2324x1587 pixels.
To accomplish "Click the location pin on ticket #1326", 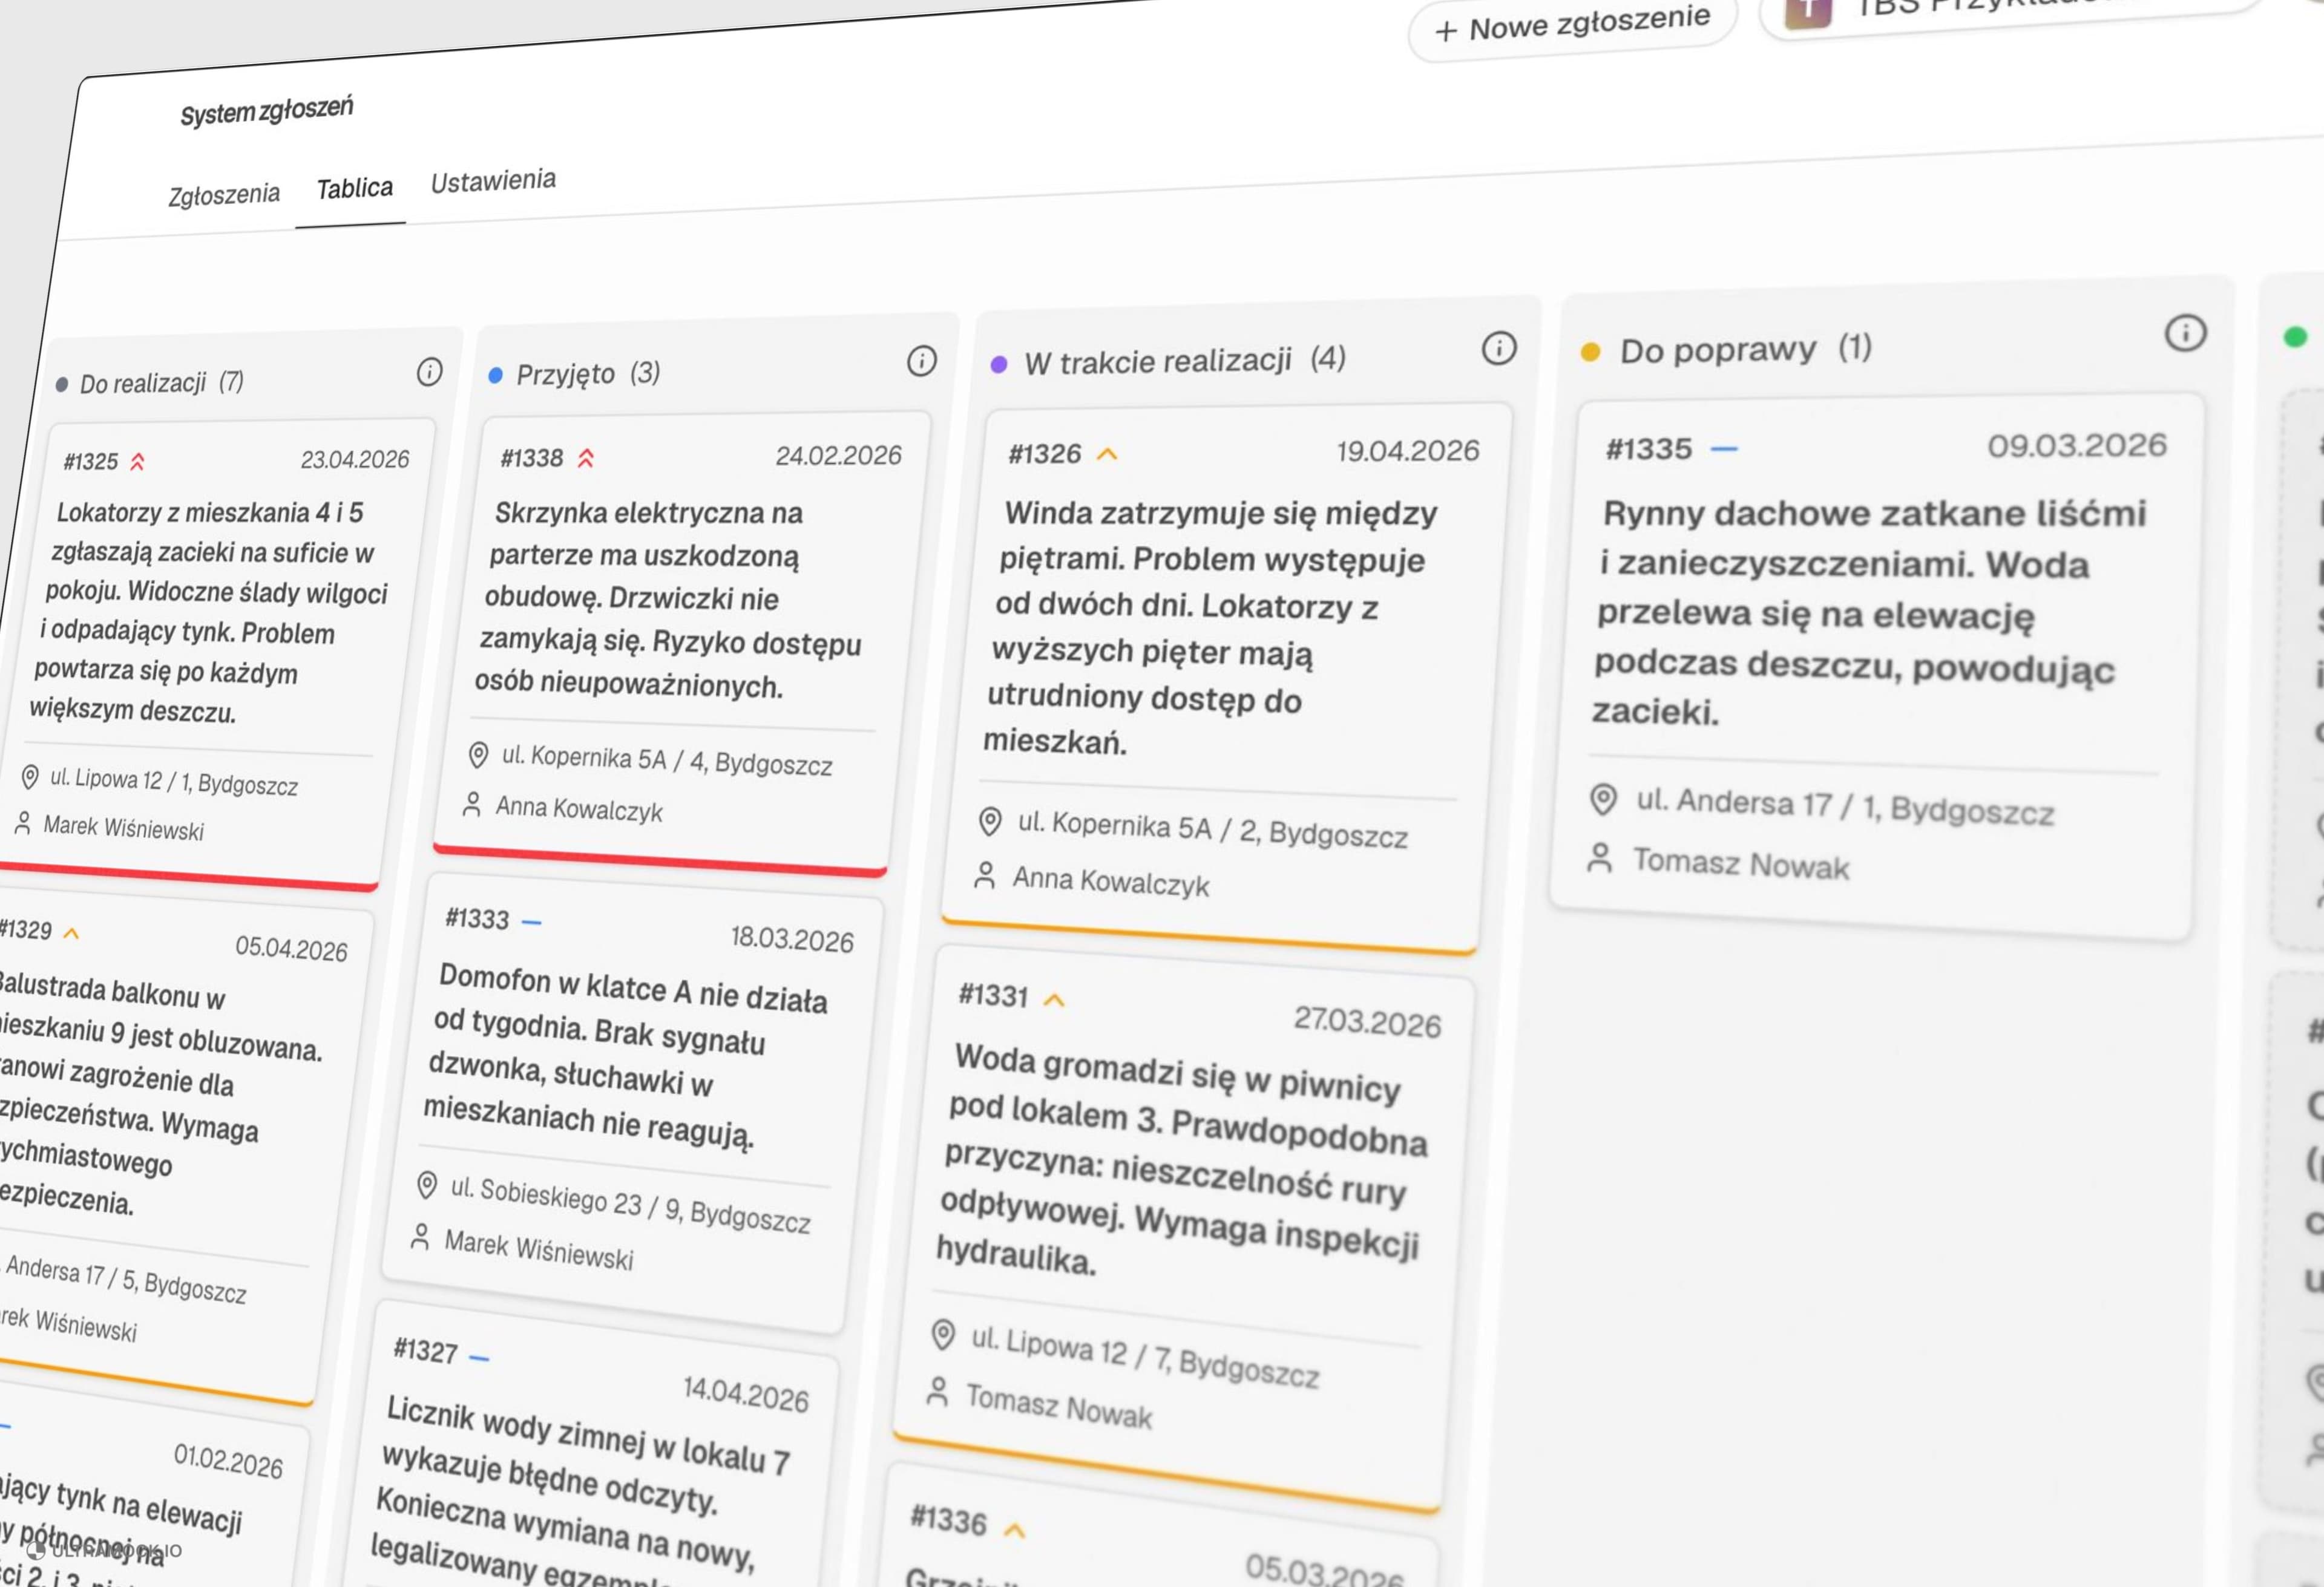I will click(x=989, y=821).
